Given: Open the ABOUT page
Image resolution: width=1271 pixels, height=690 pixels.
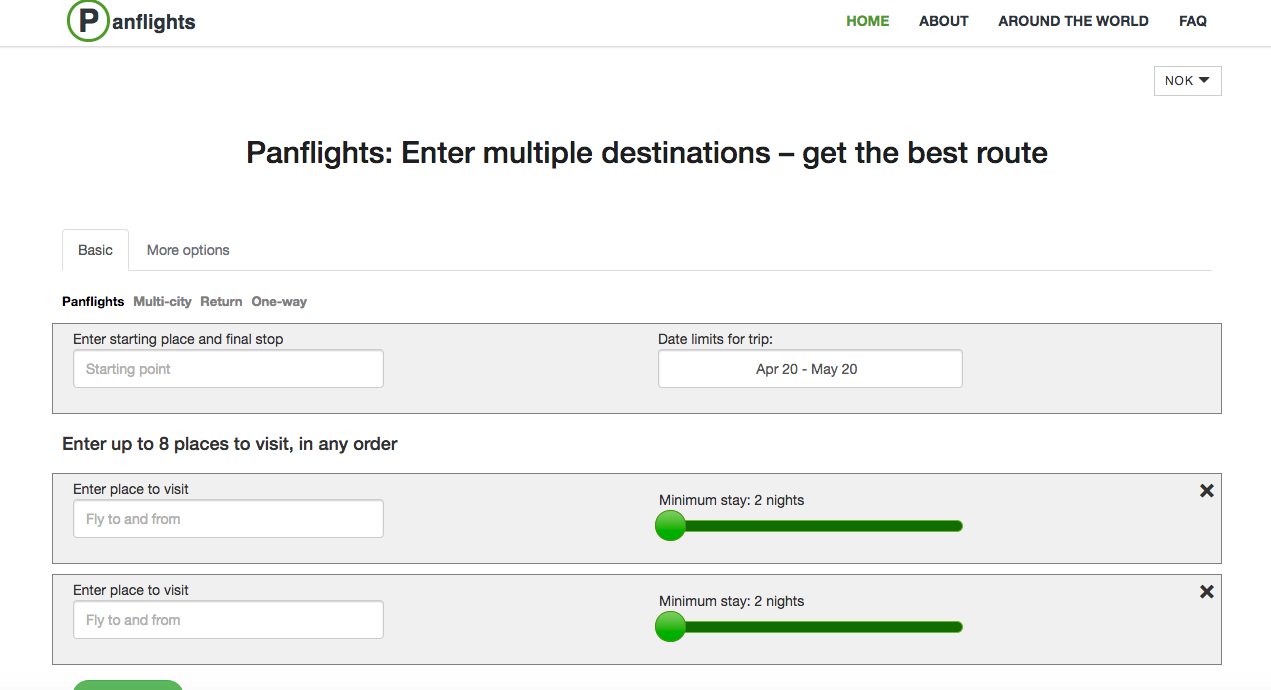Looking at the screenshot, I should (944, 21).
